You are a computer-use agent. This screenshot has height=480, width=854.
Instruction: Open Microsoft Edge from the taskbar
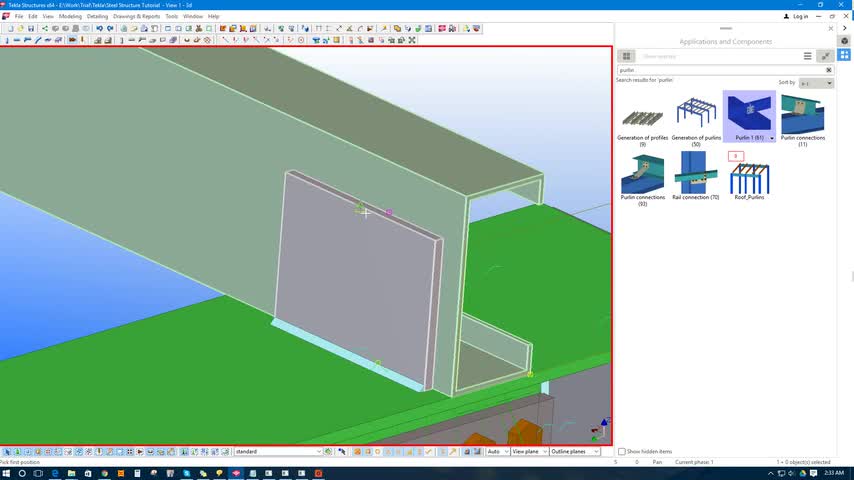point(55,473)
